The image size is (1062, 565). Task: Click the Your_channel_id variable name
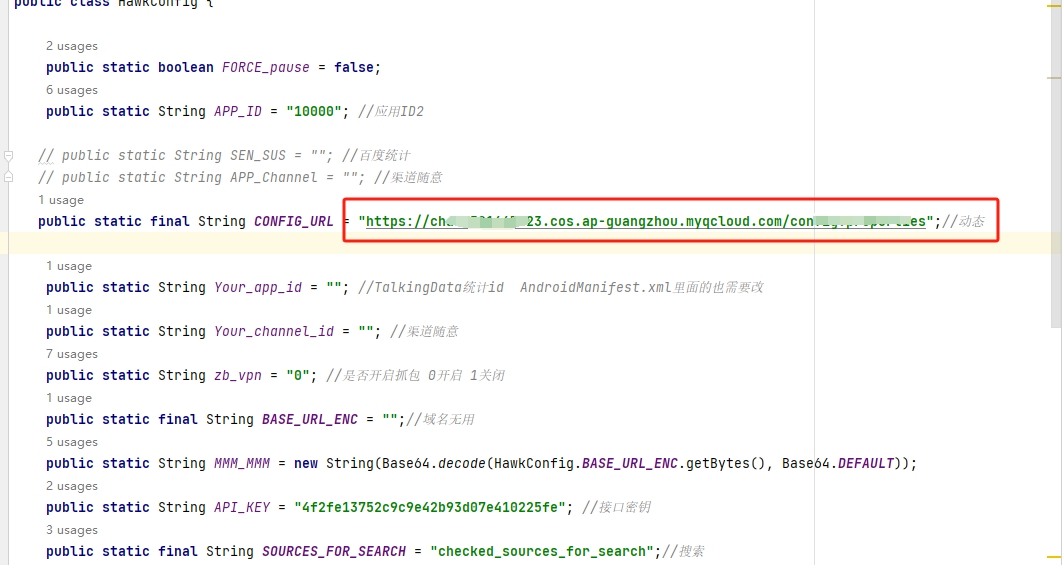274,332
